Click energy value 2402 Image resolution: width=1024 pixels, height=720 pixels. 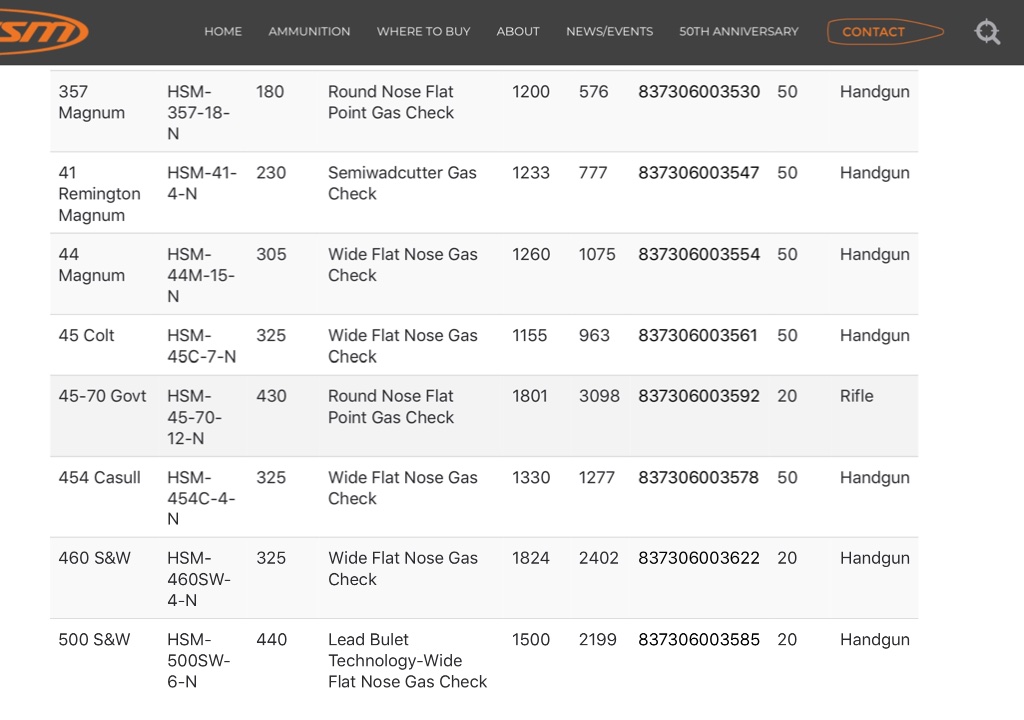[x=598, y=558]
